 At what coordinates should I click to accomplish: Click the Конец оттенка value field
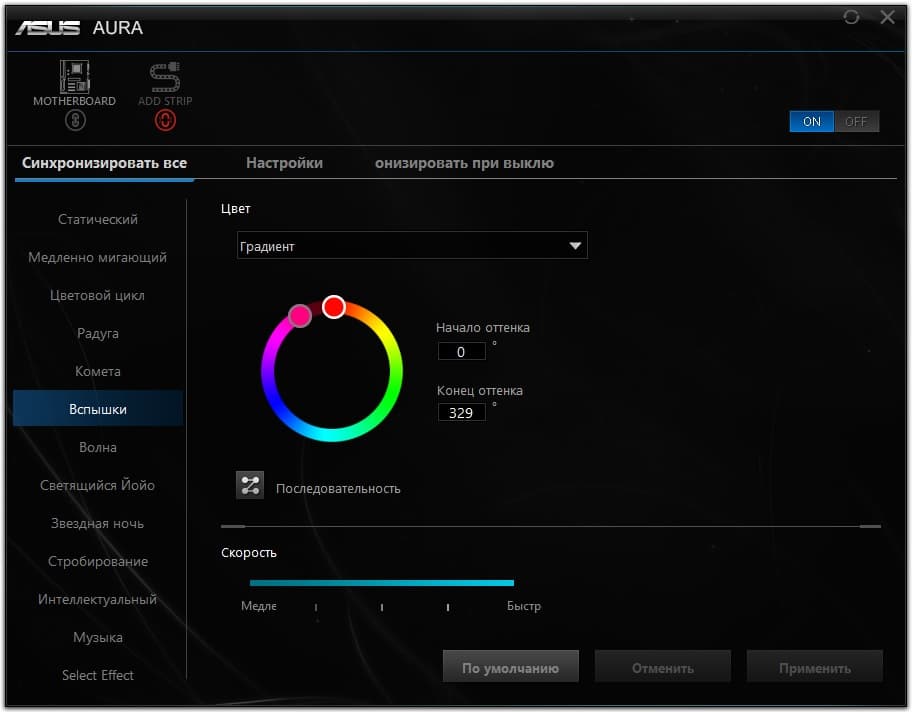click(x=461, y=412)
